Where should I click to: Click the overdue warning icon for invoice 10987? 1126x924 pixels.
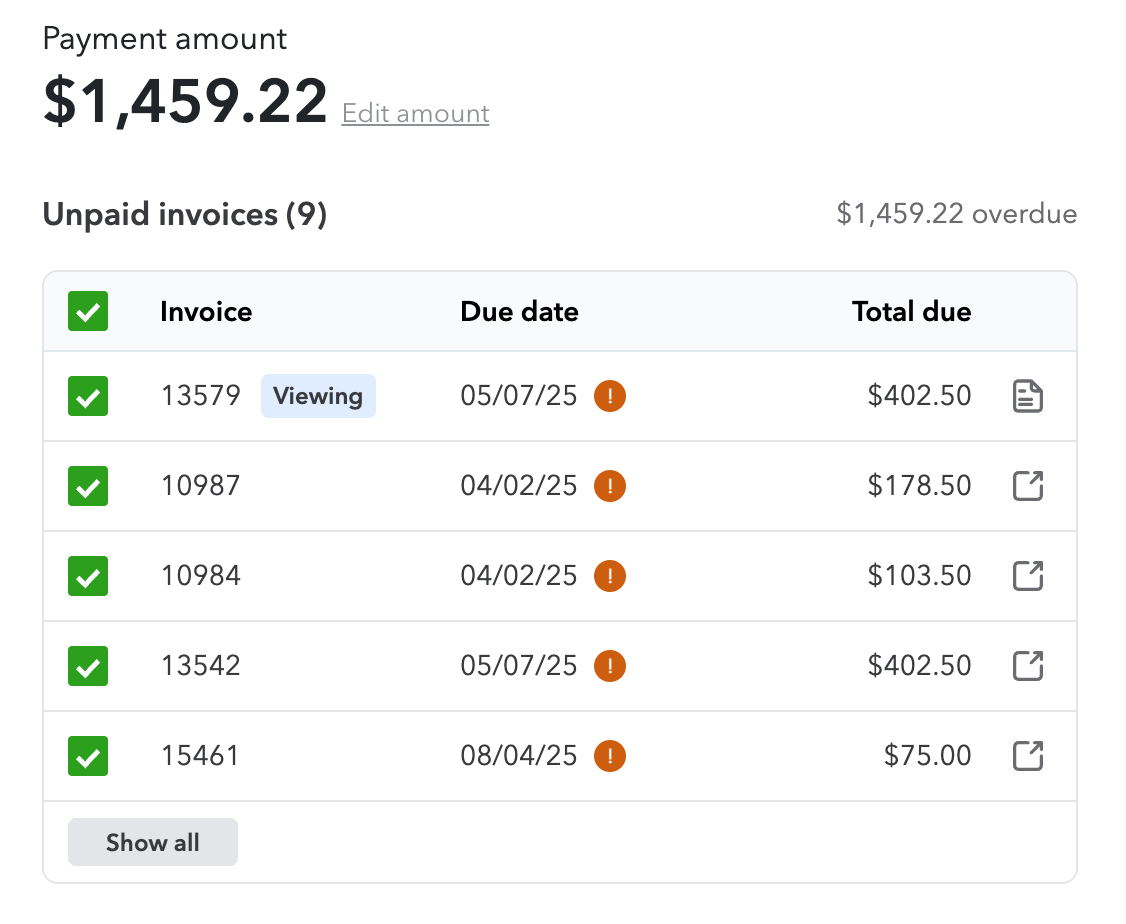pos(610,486)
